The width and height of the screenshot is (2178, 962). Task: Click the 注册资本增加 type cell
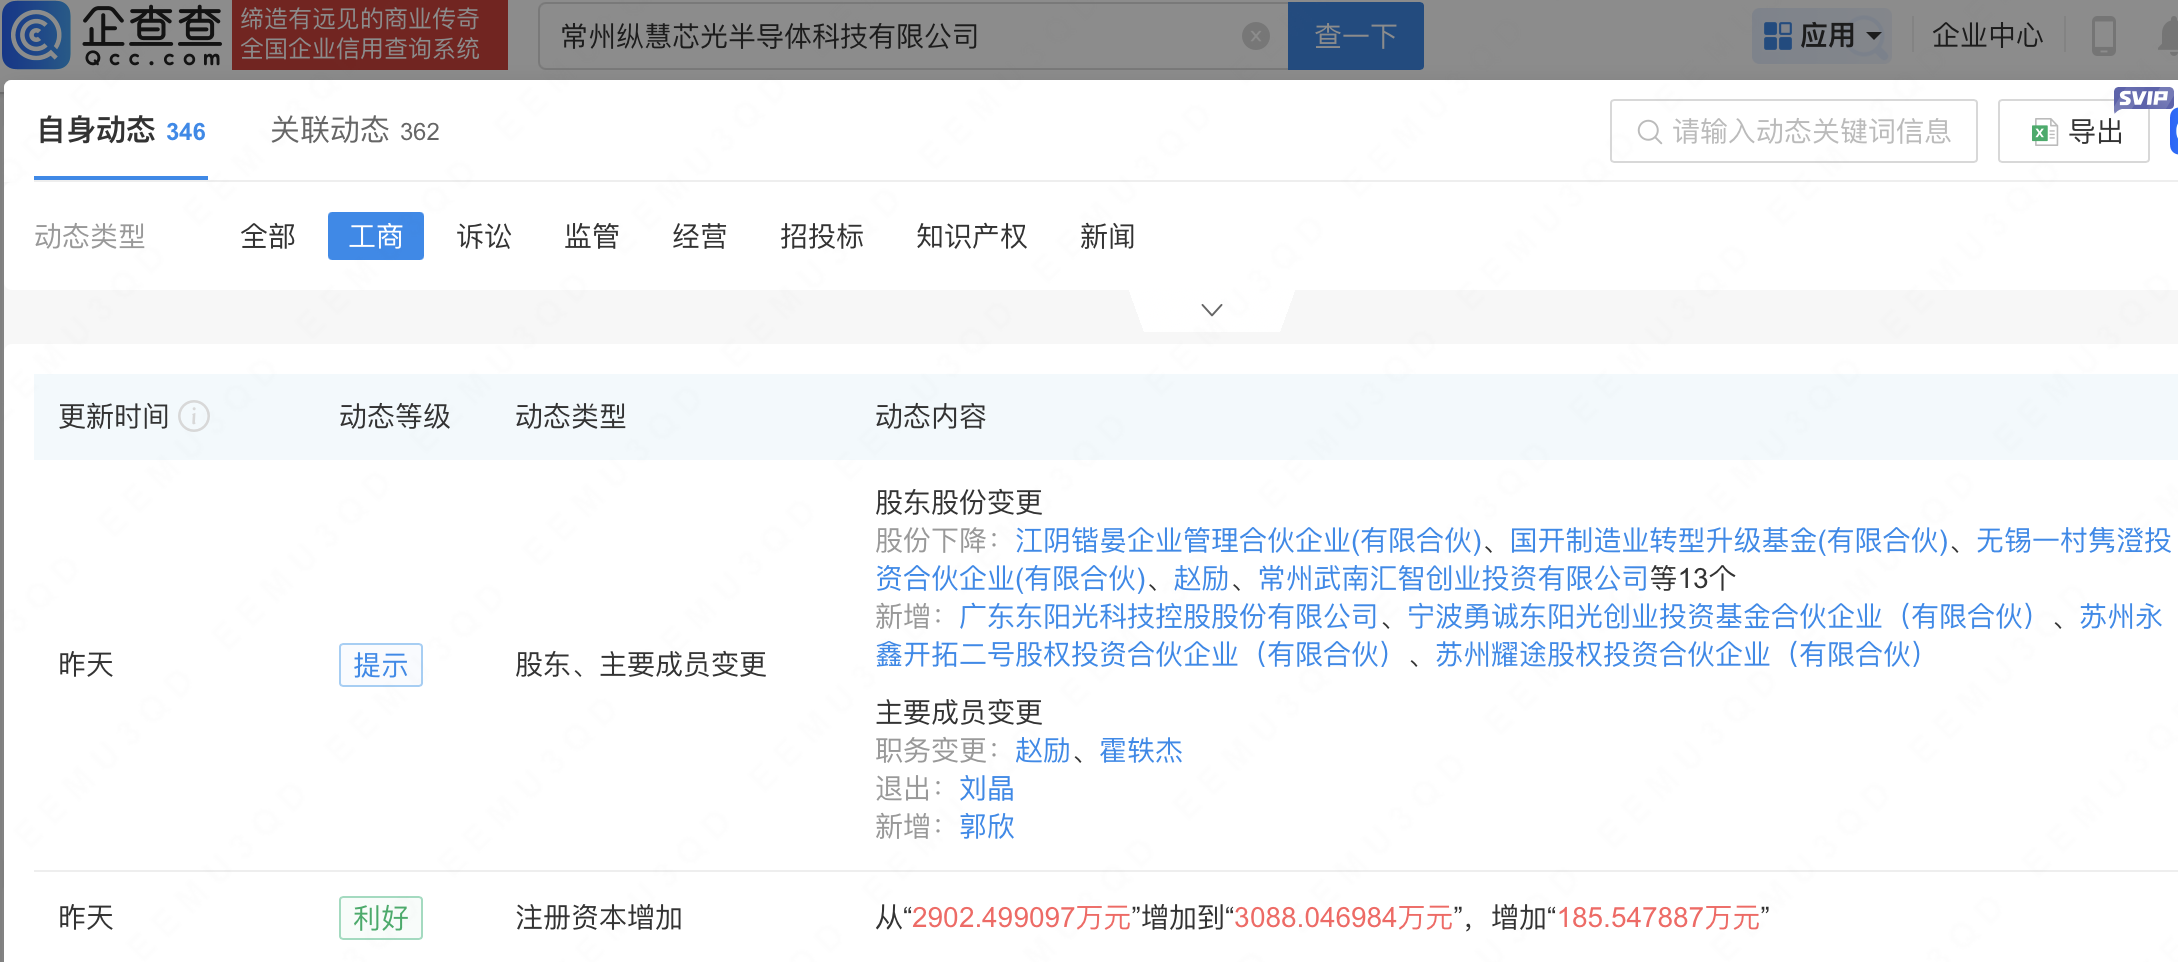(599, 918)
